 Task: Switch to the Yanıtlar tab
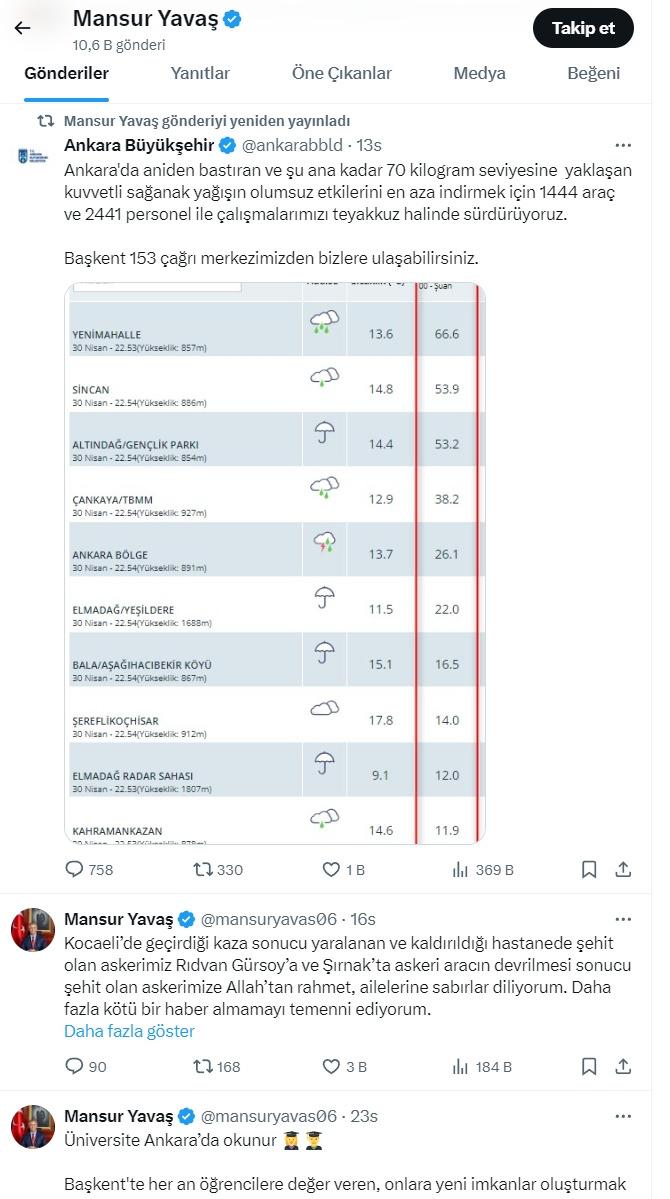pyautogui.click(x=200, y=73)
